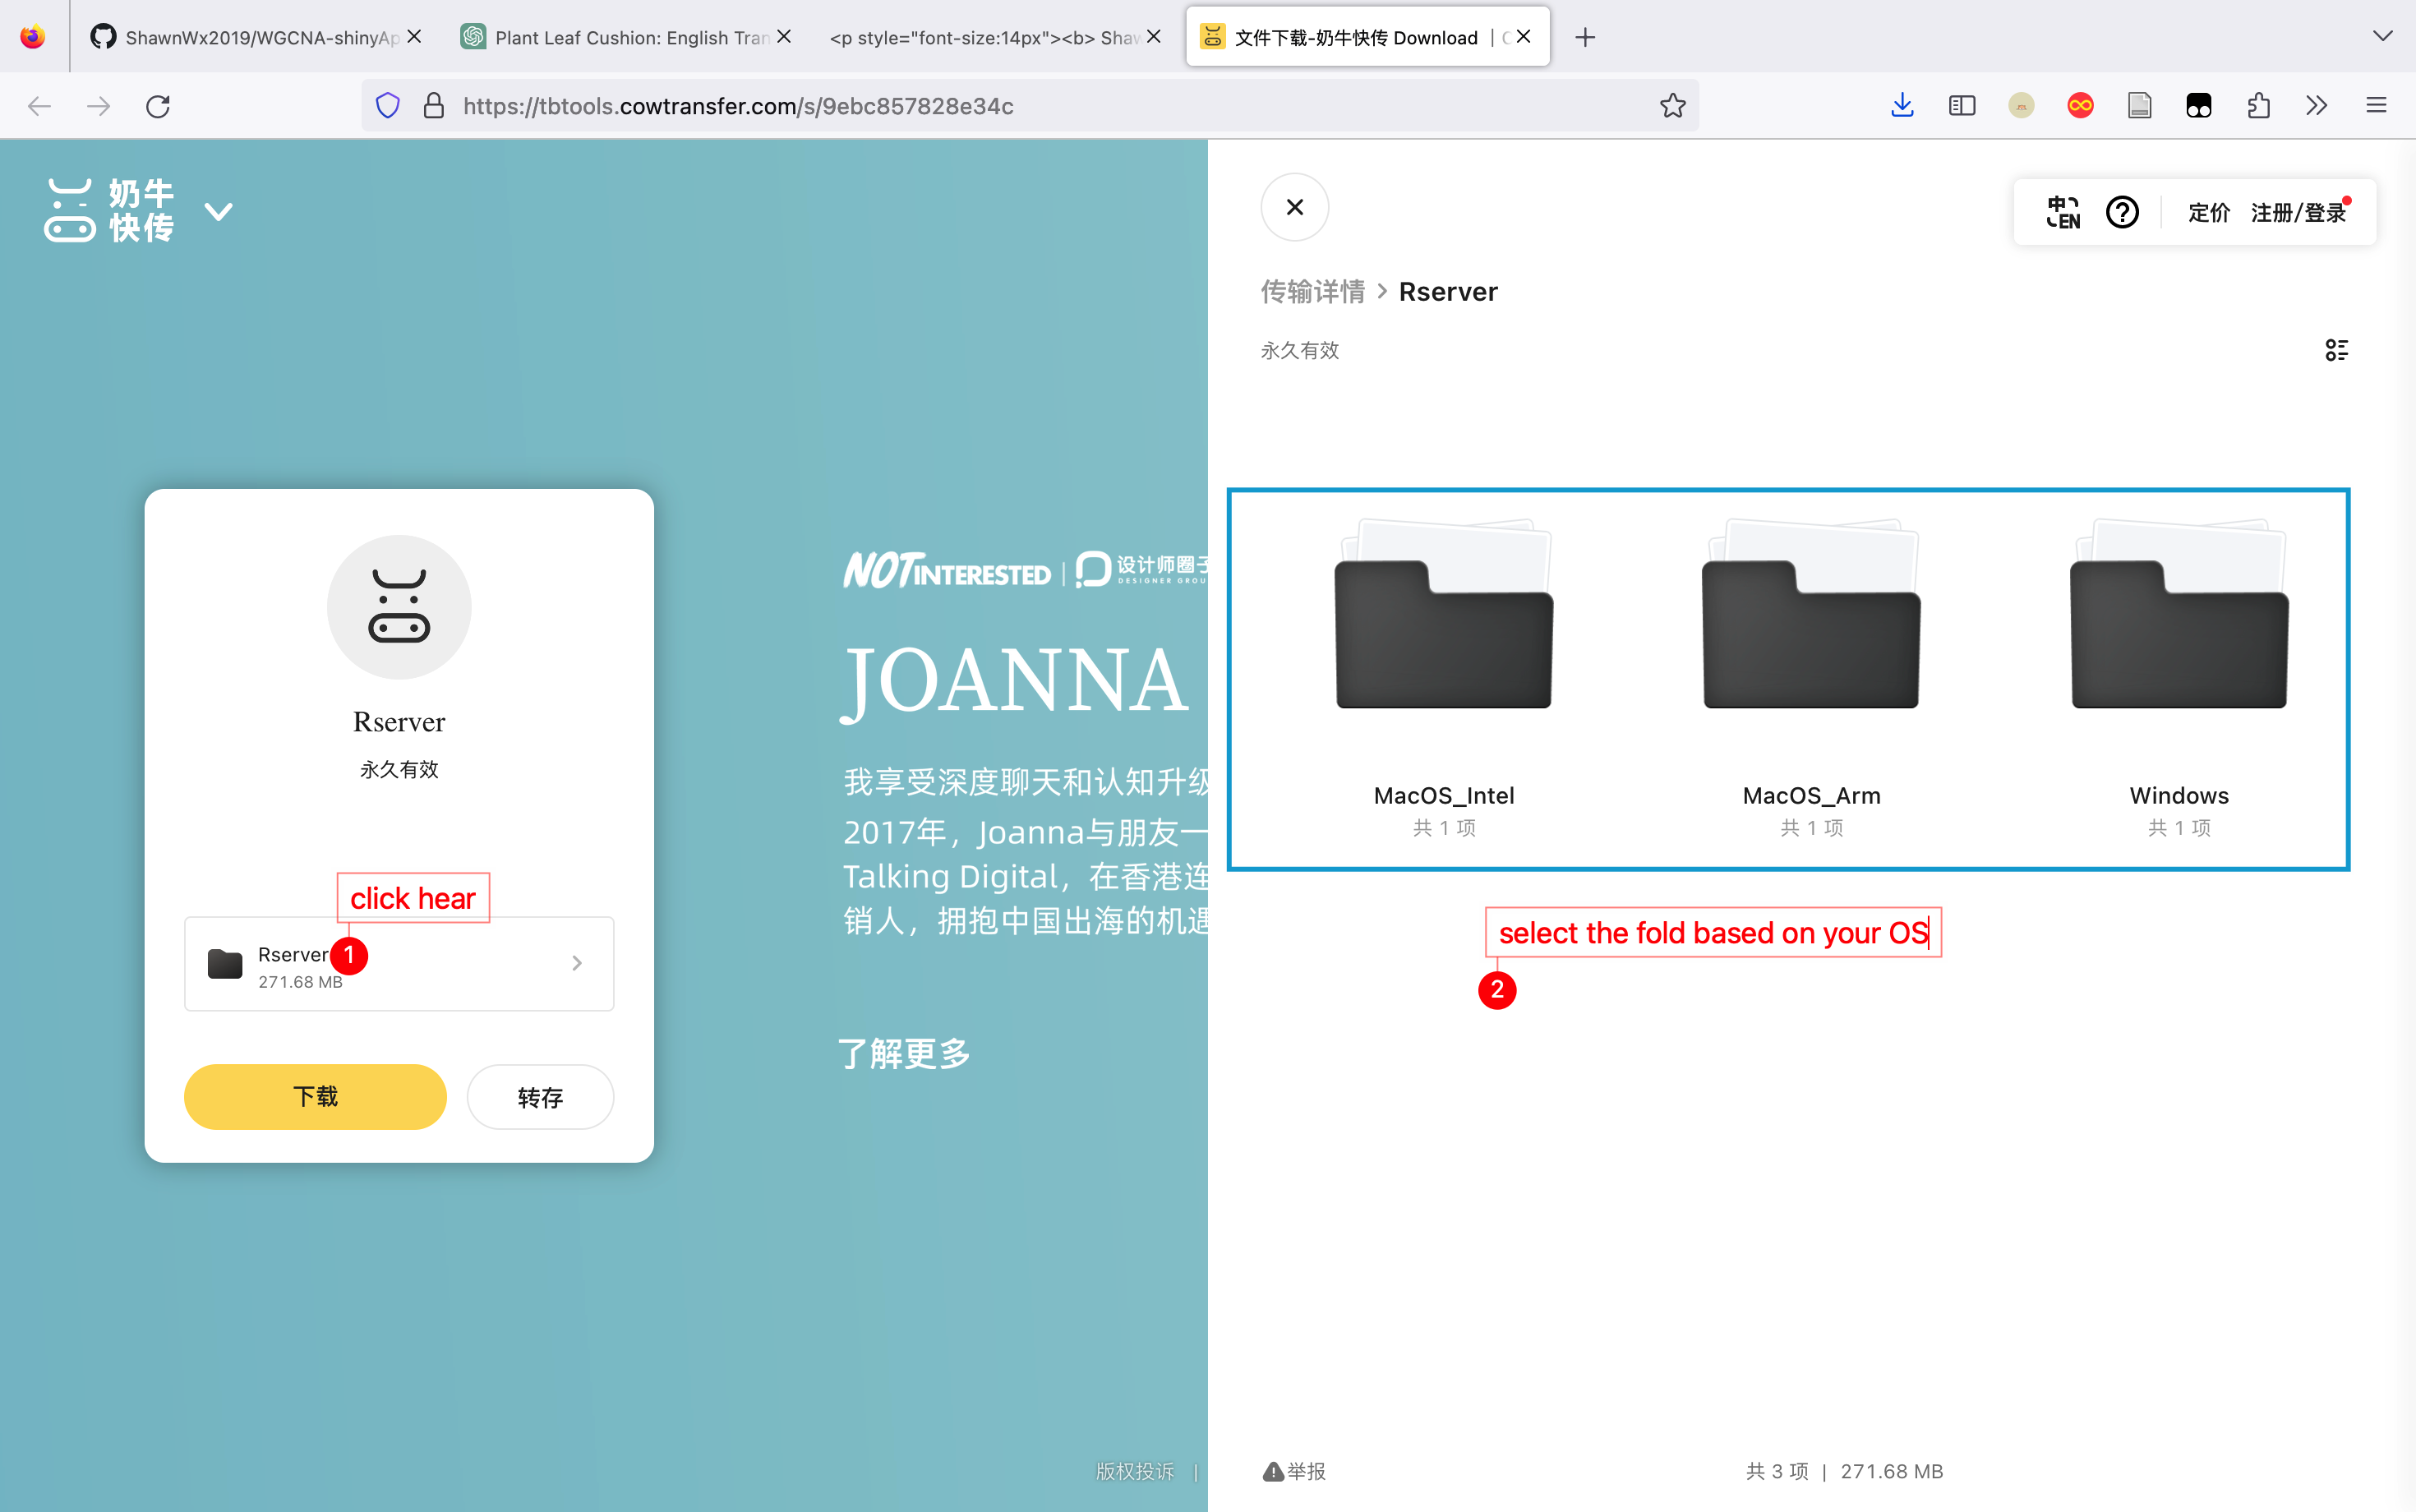The image size is (2416, 1512).
Task: Click the language switch (中/EN) icon
Action: click(x=2063, y=212)
